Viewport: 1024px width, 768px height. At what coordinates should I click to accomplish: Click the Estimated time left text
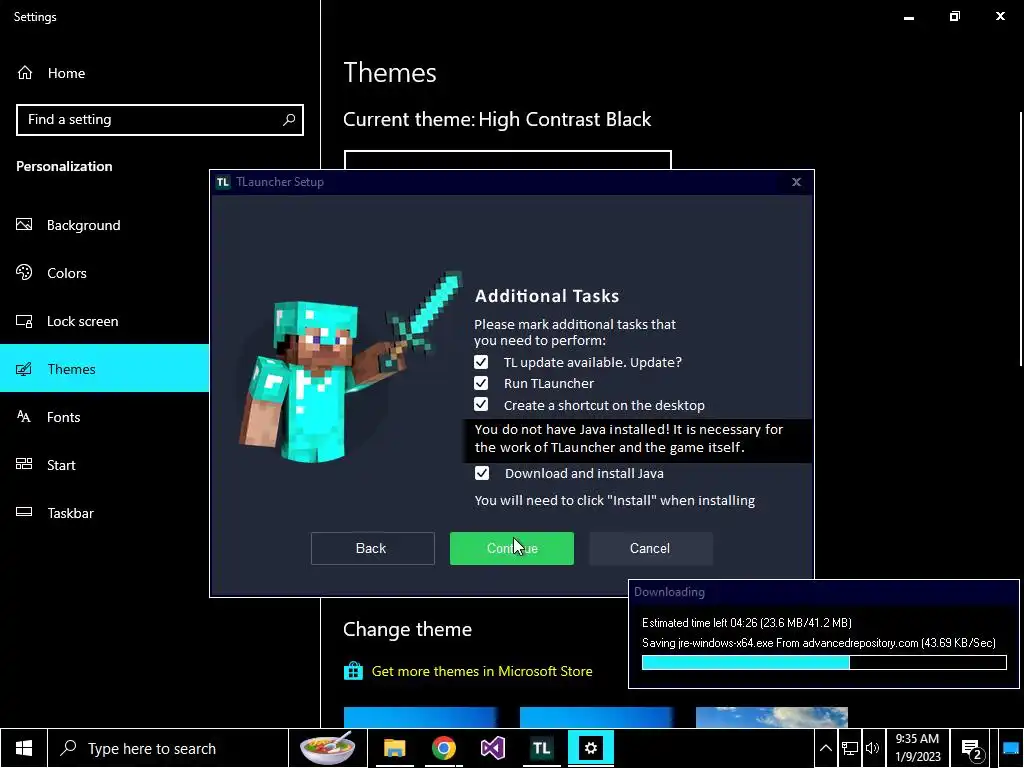pos(746,622)
